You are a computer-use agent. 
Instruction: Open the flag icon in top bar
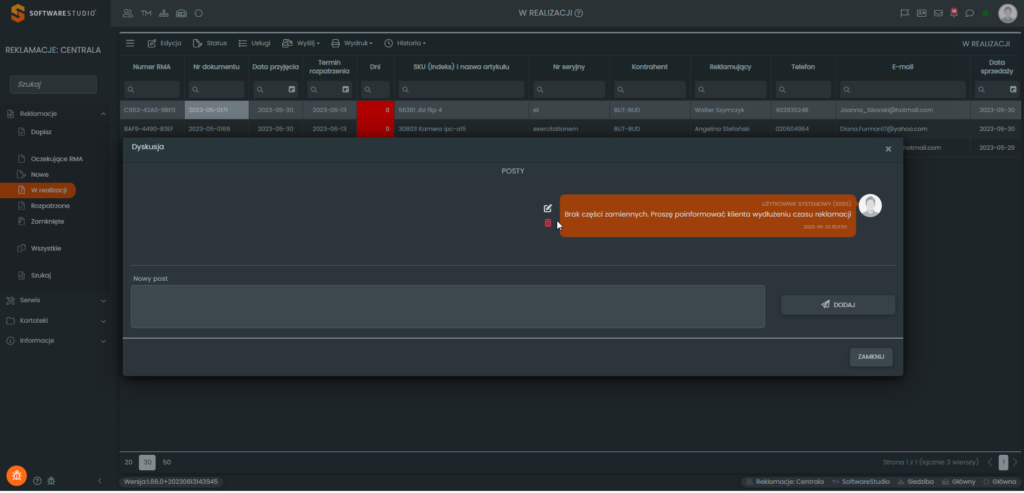coord(905,13)
